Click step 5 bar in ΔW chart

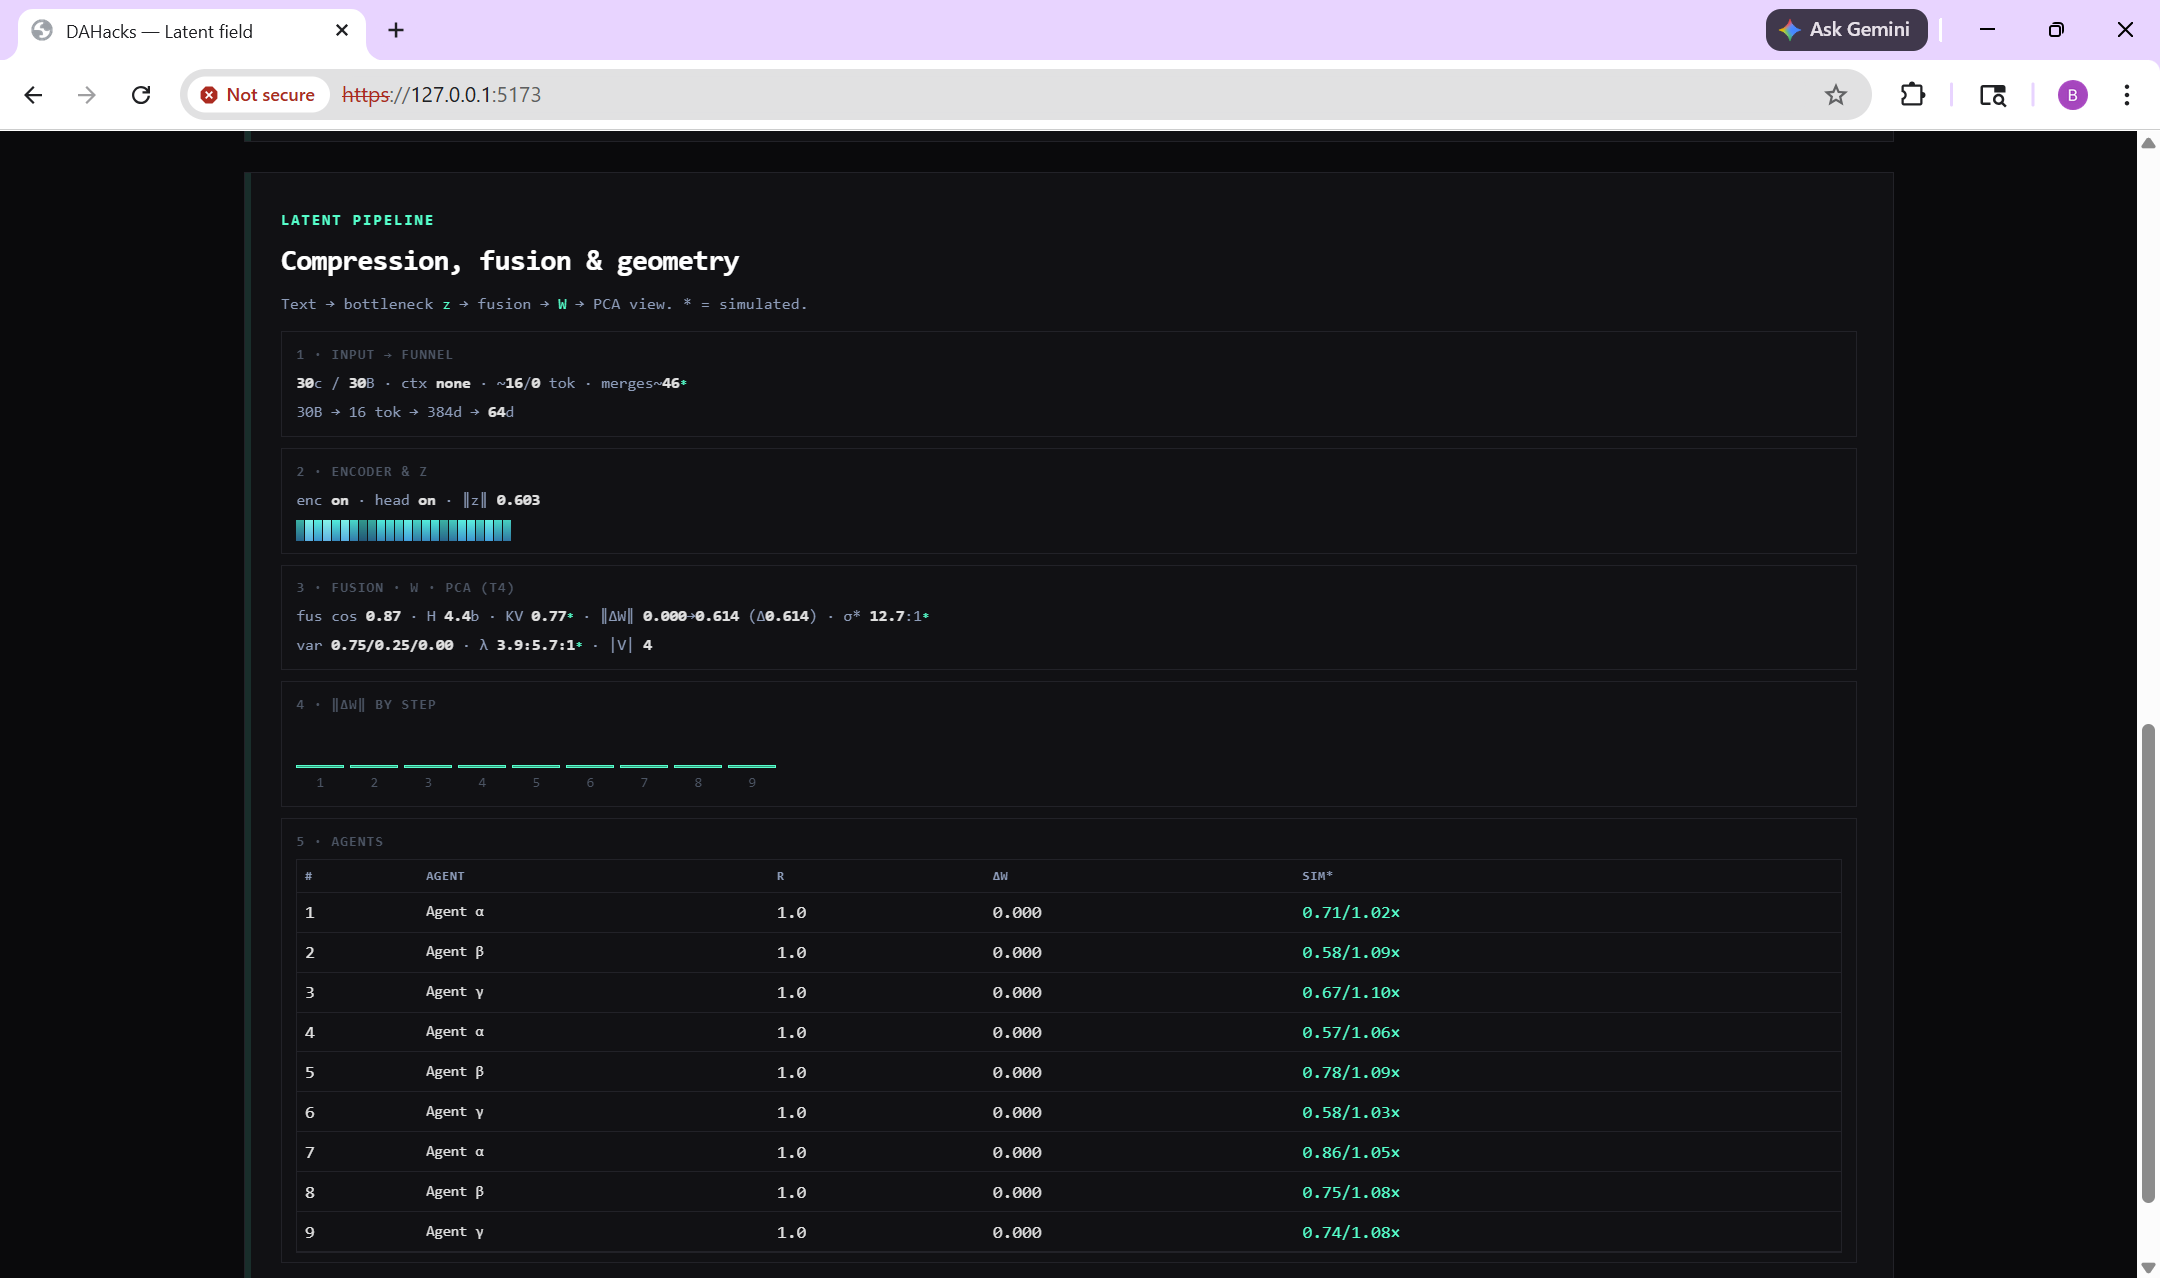coord(535,765)
